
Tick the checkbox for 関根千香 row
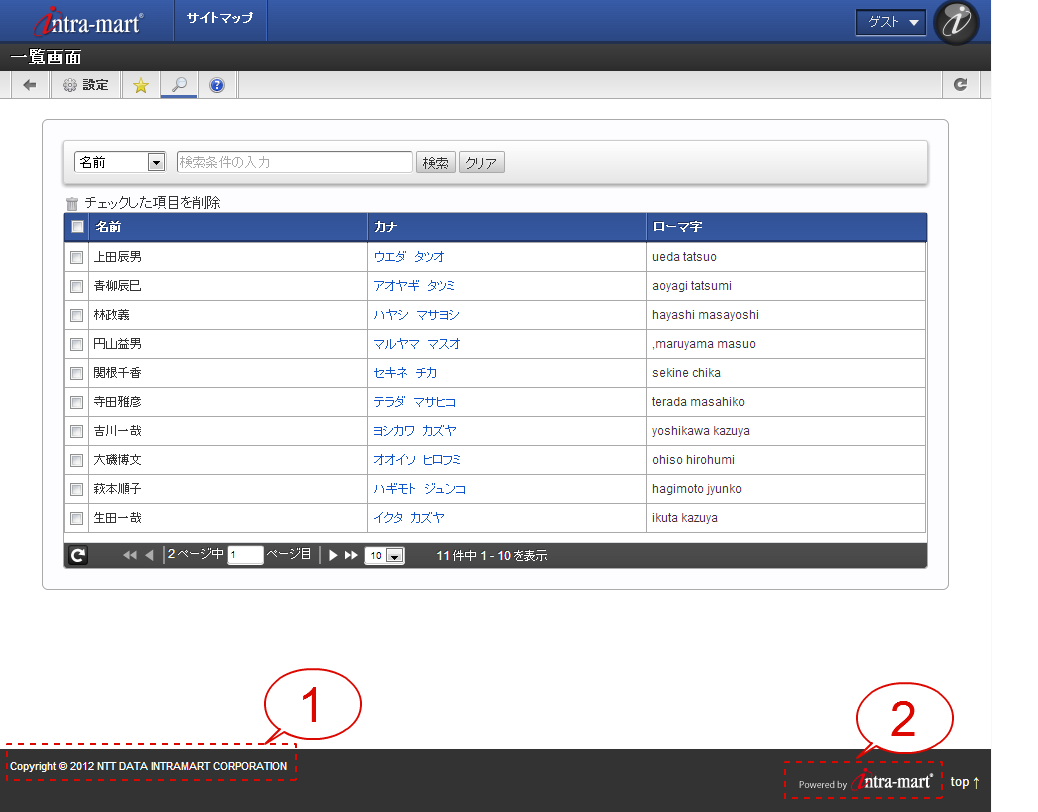(x=77, y=373)
